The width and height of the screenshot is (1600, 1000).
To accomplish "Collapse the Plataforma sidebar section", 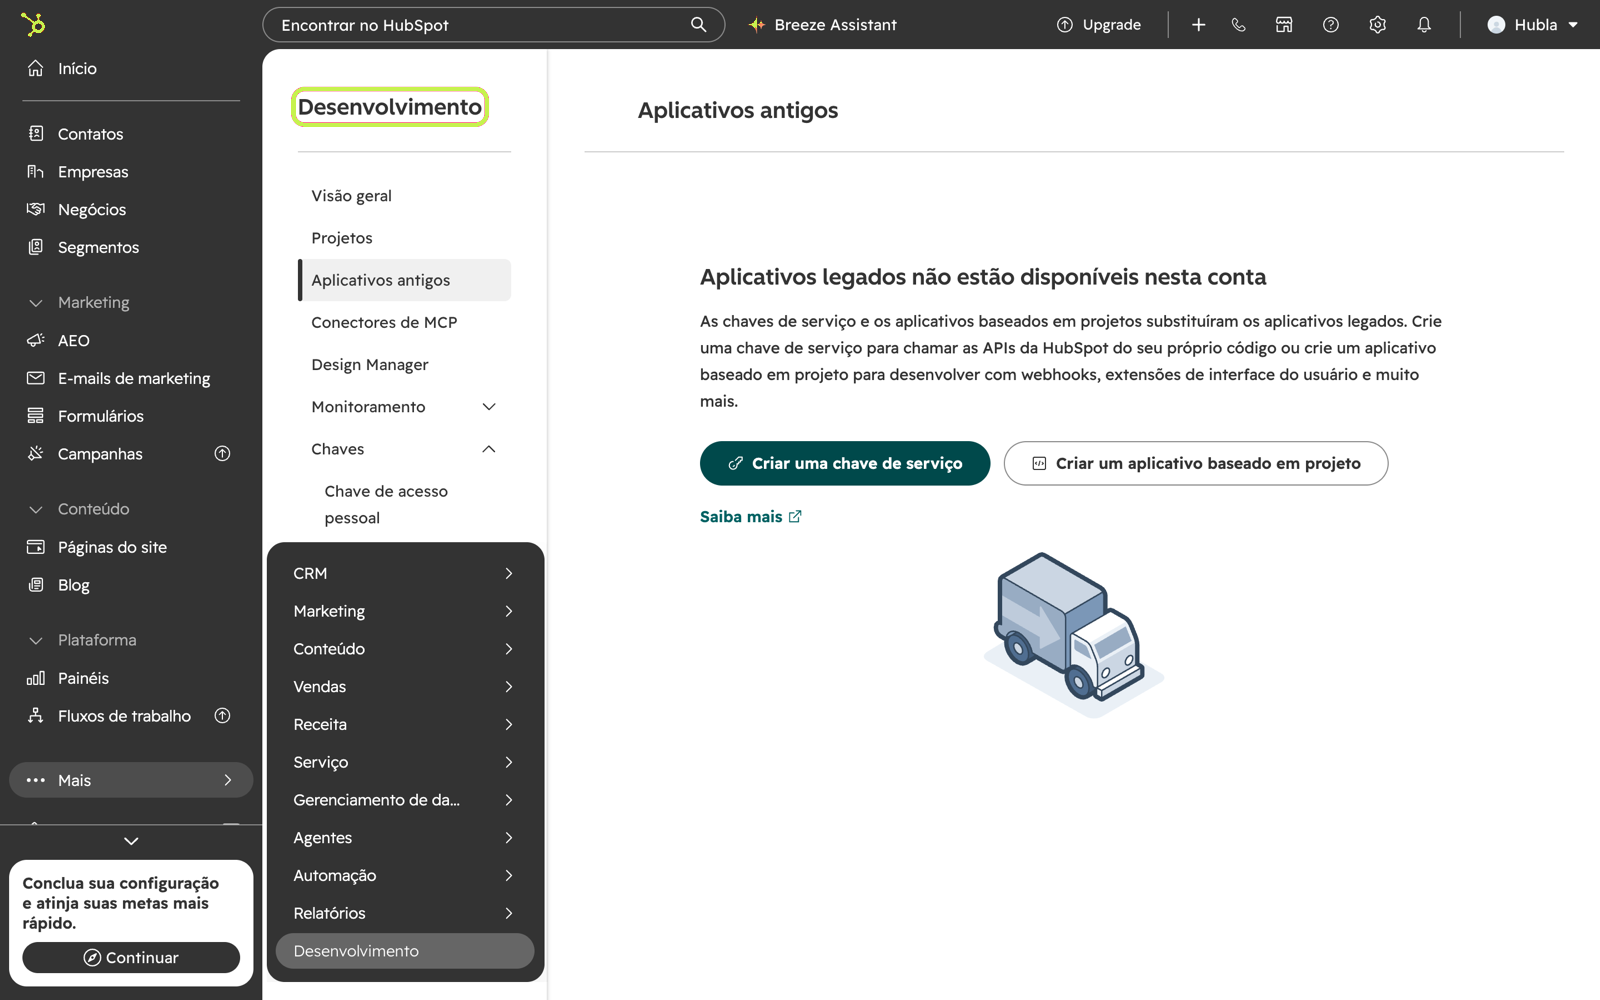I will [36, 640].
